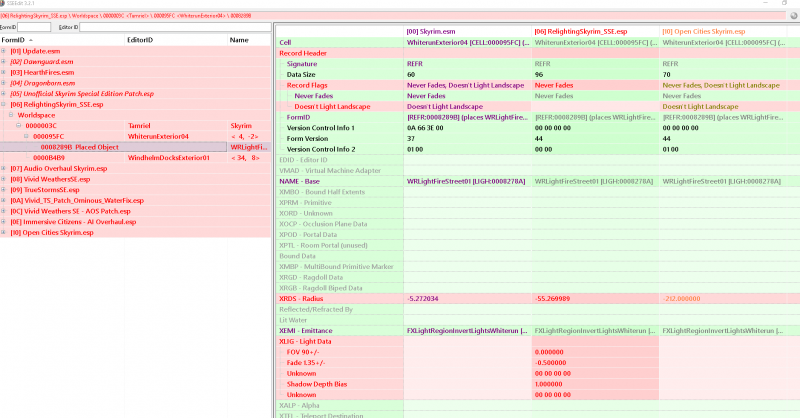This screenshot has width=800, height=418.
Task: Expand the Vivid_TS_Patch_Ominous_WaterFix.esp node
Action: pos(3,201)
